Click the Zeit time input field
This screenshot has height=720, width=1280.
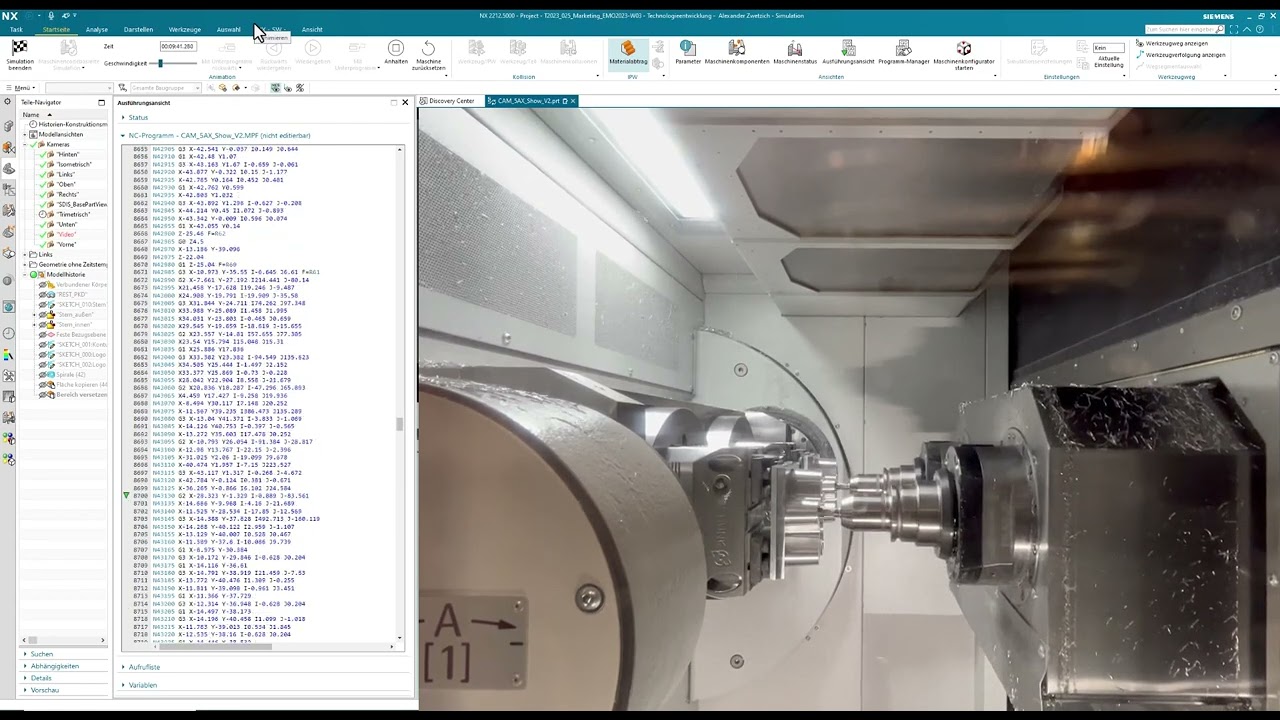(177, 46)
